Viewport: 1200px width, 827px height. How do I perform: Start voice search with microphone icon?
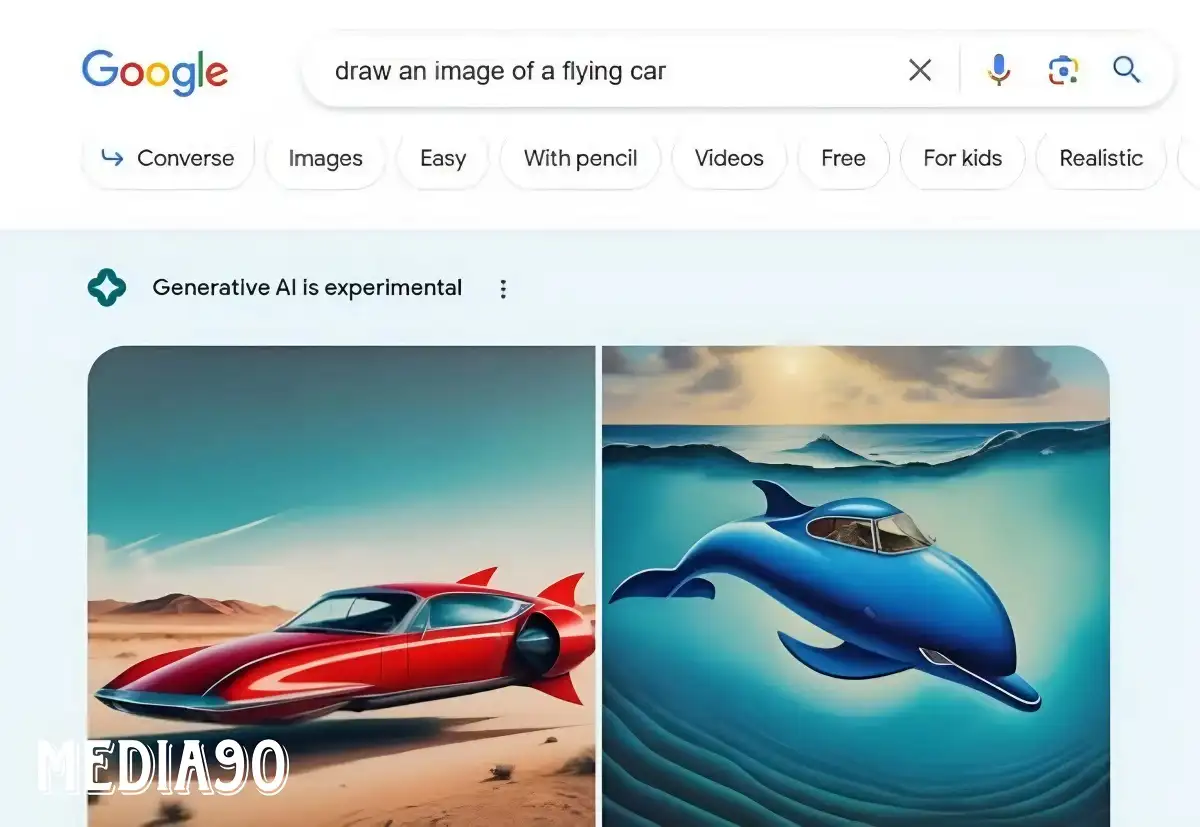point(999,70)
